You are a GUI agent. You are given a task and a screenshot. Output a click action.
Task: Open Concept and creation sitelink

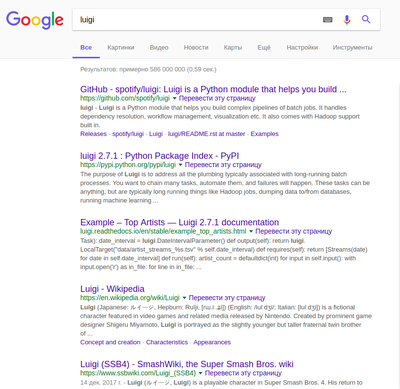point(110,342)
